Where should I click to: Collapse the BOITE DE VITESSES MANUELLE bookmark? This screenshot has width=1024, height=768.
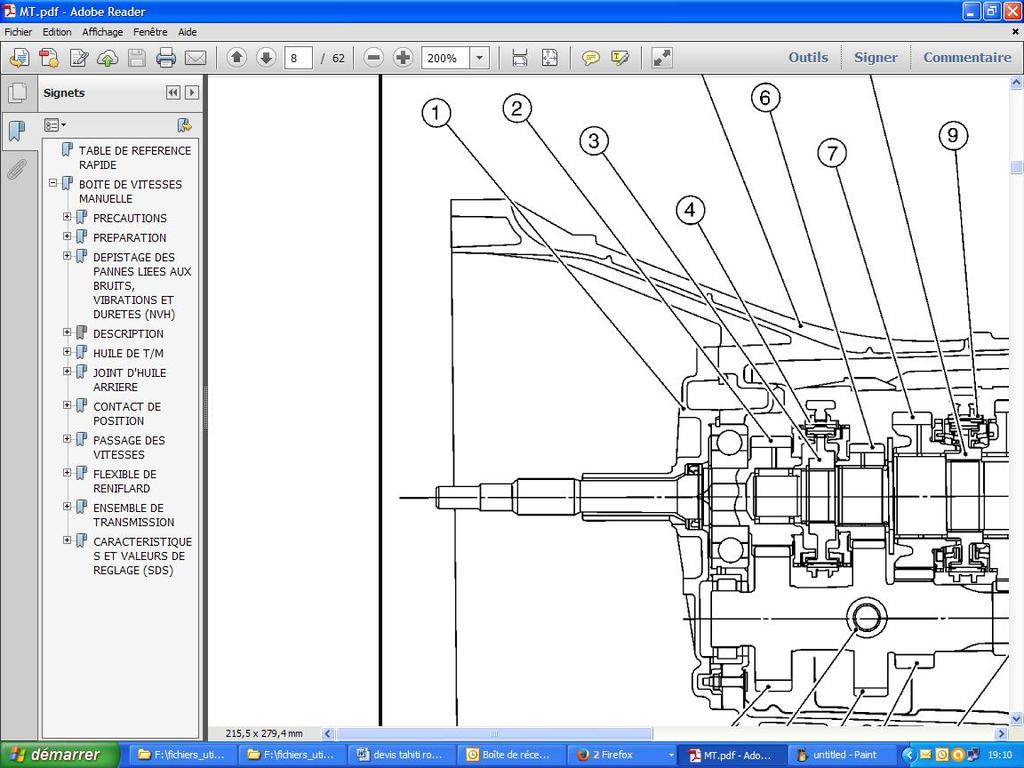pos(54,184)
